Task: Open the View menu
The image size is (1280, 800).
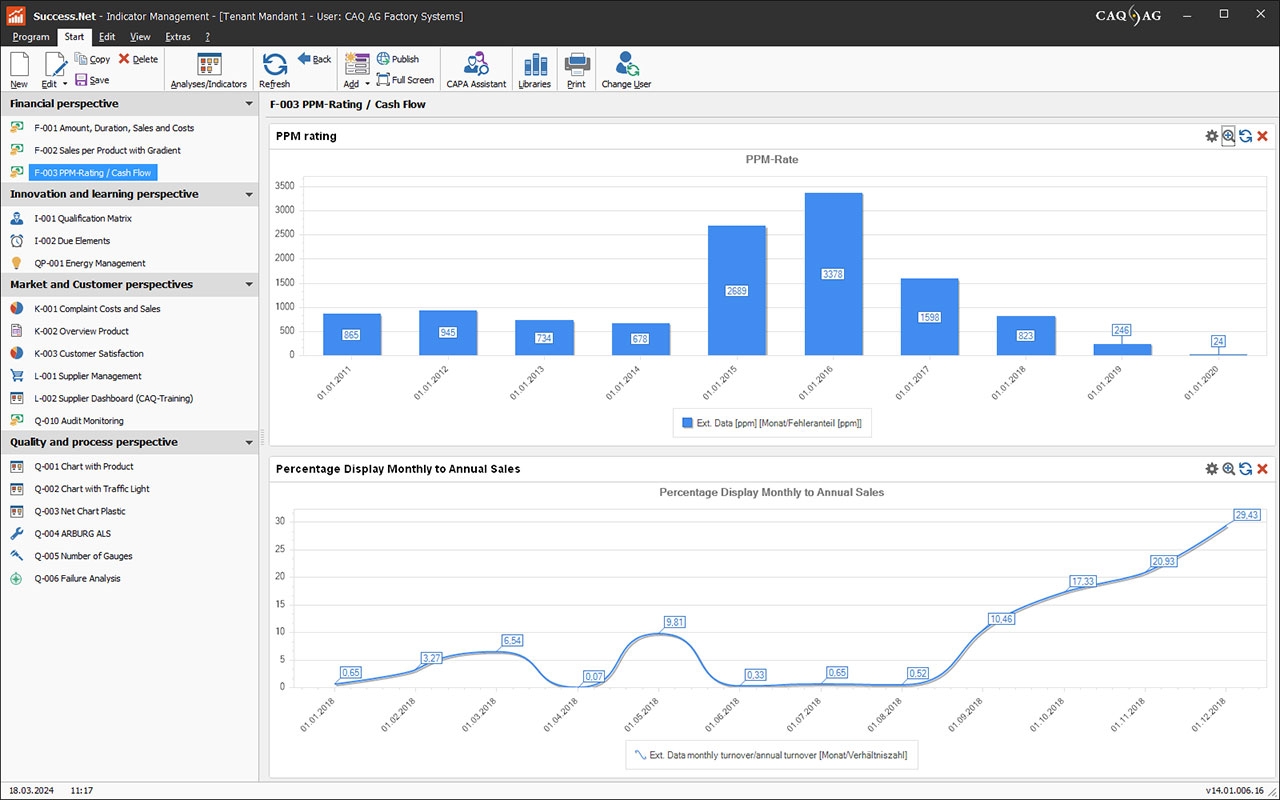Action: pos(140,37)
